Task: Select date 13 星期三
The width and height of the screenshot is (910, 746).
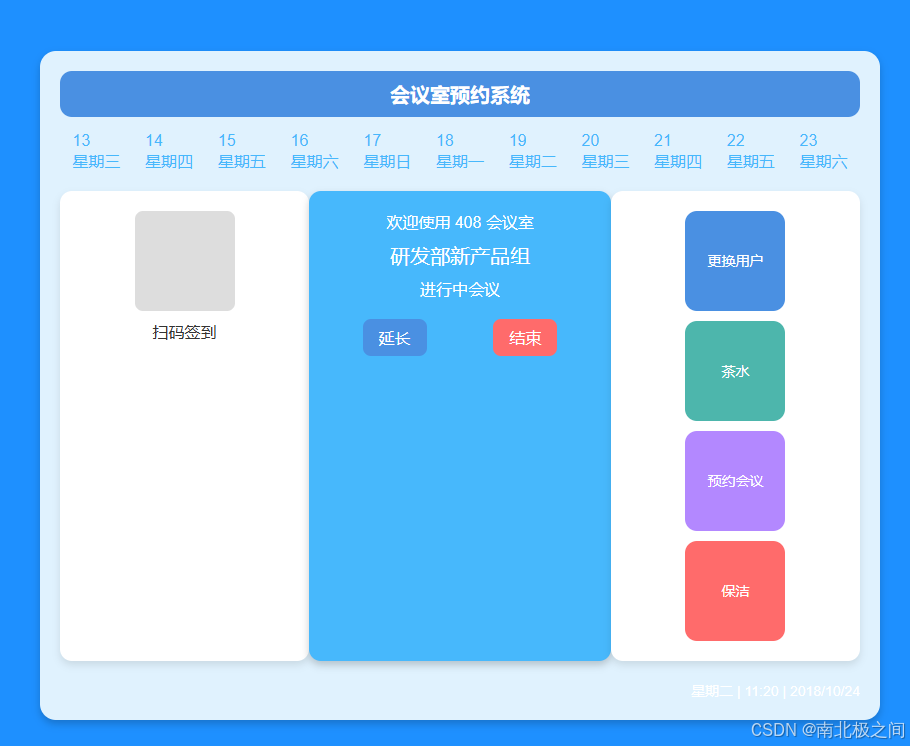Action: tap(95, 151)
